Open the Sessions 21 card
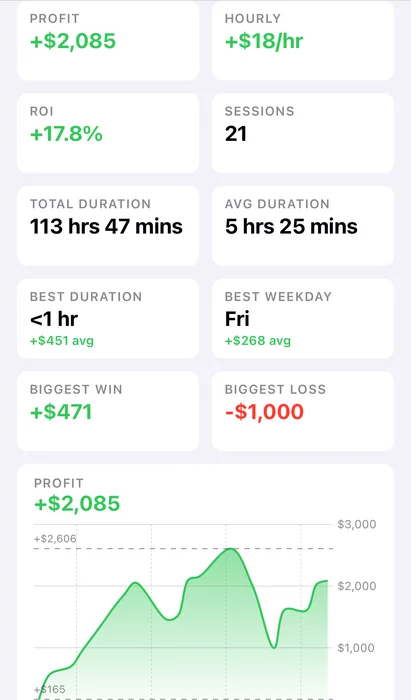This screenshot has width=411, height=700. [303, 133]
